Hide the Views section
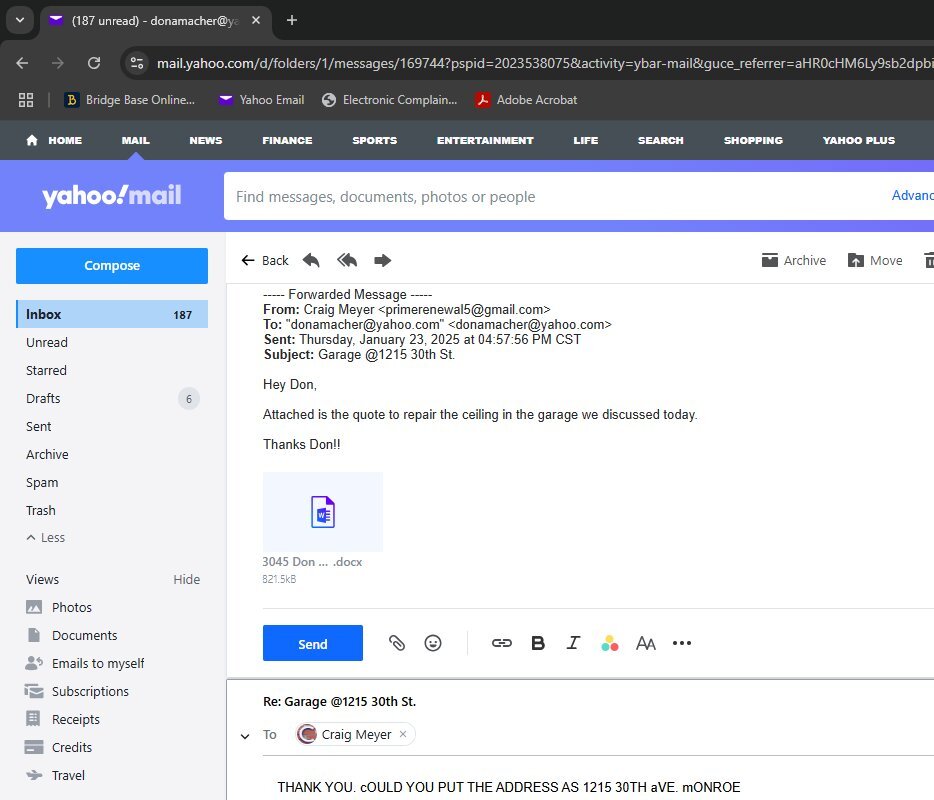This screenshot has width=934, height=800. 186,580
